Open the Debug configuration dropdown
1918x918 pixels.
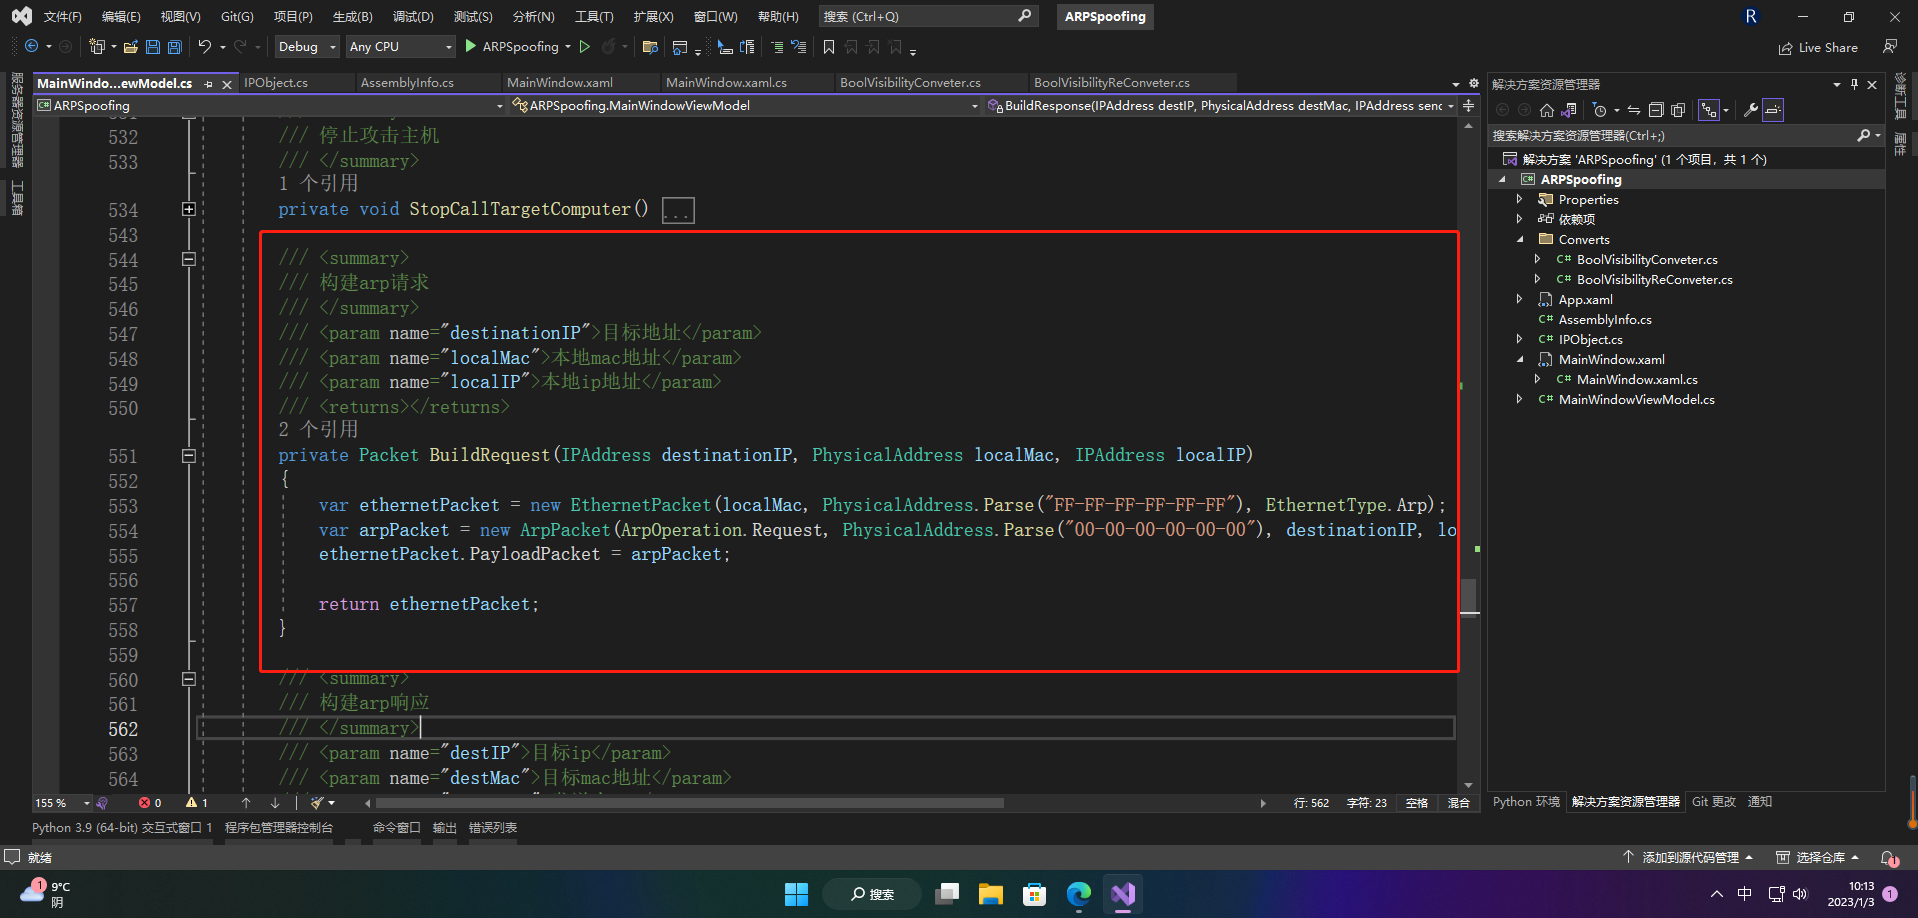click(307, 47)
